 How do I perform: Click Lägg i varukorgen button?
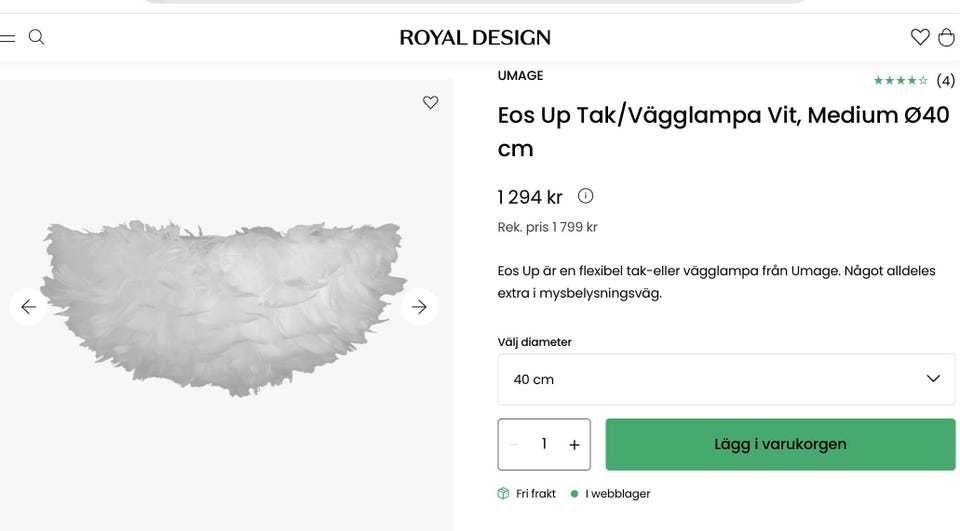(780, 444)
